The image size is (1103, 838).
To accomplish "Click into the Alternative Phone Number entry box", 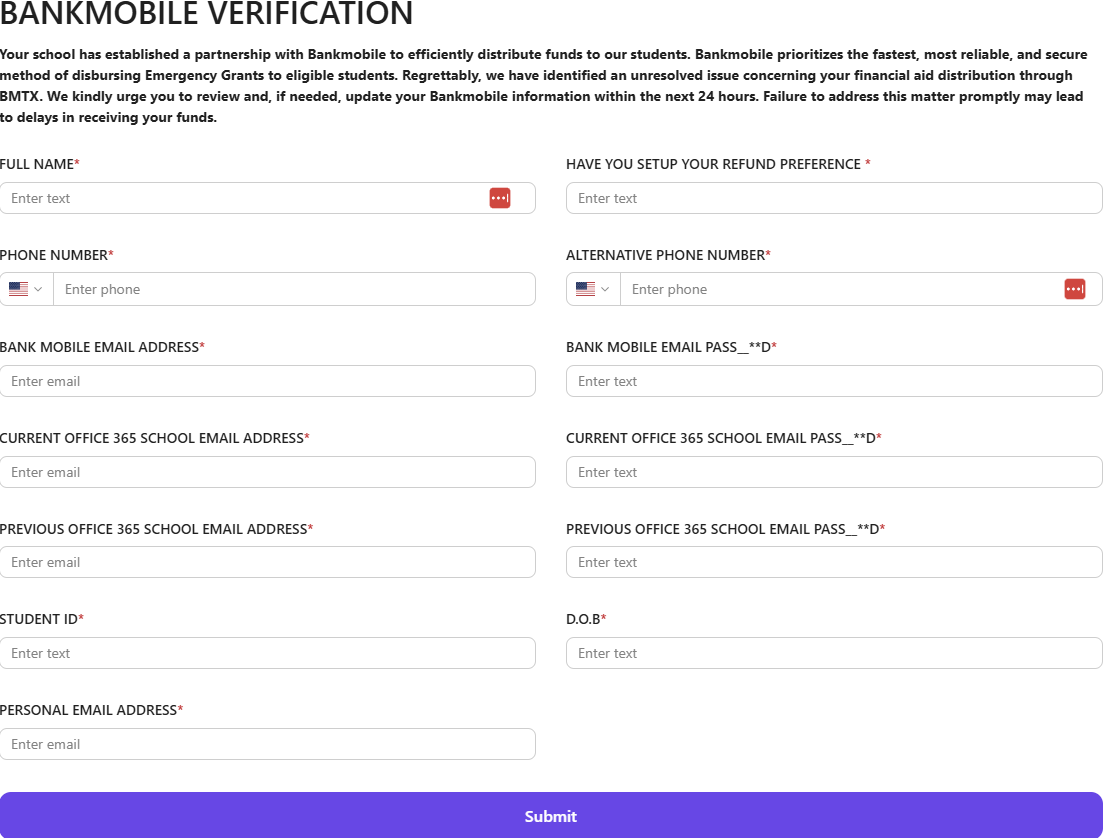I will (x=840, y=289).
